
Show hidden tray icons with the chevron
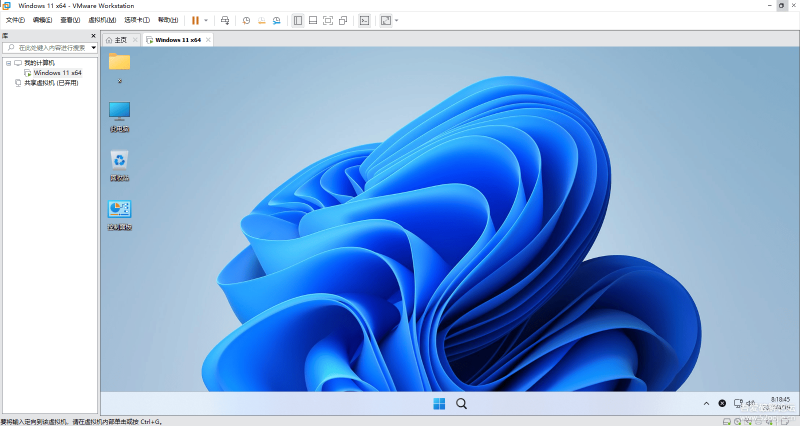[x=706, y=403]
